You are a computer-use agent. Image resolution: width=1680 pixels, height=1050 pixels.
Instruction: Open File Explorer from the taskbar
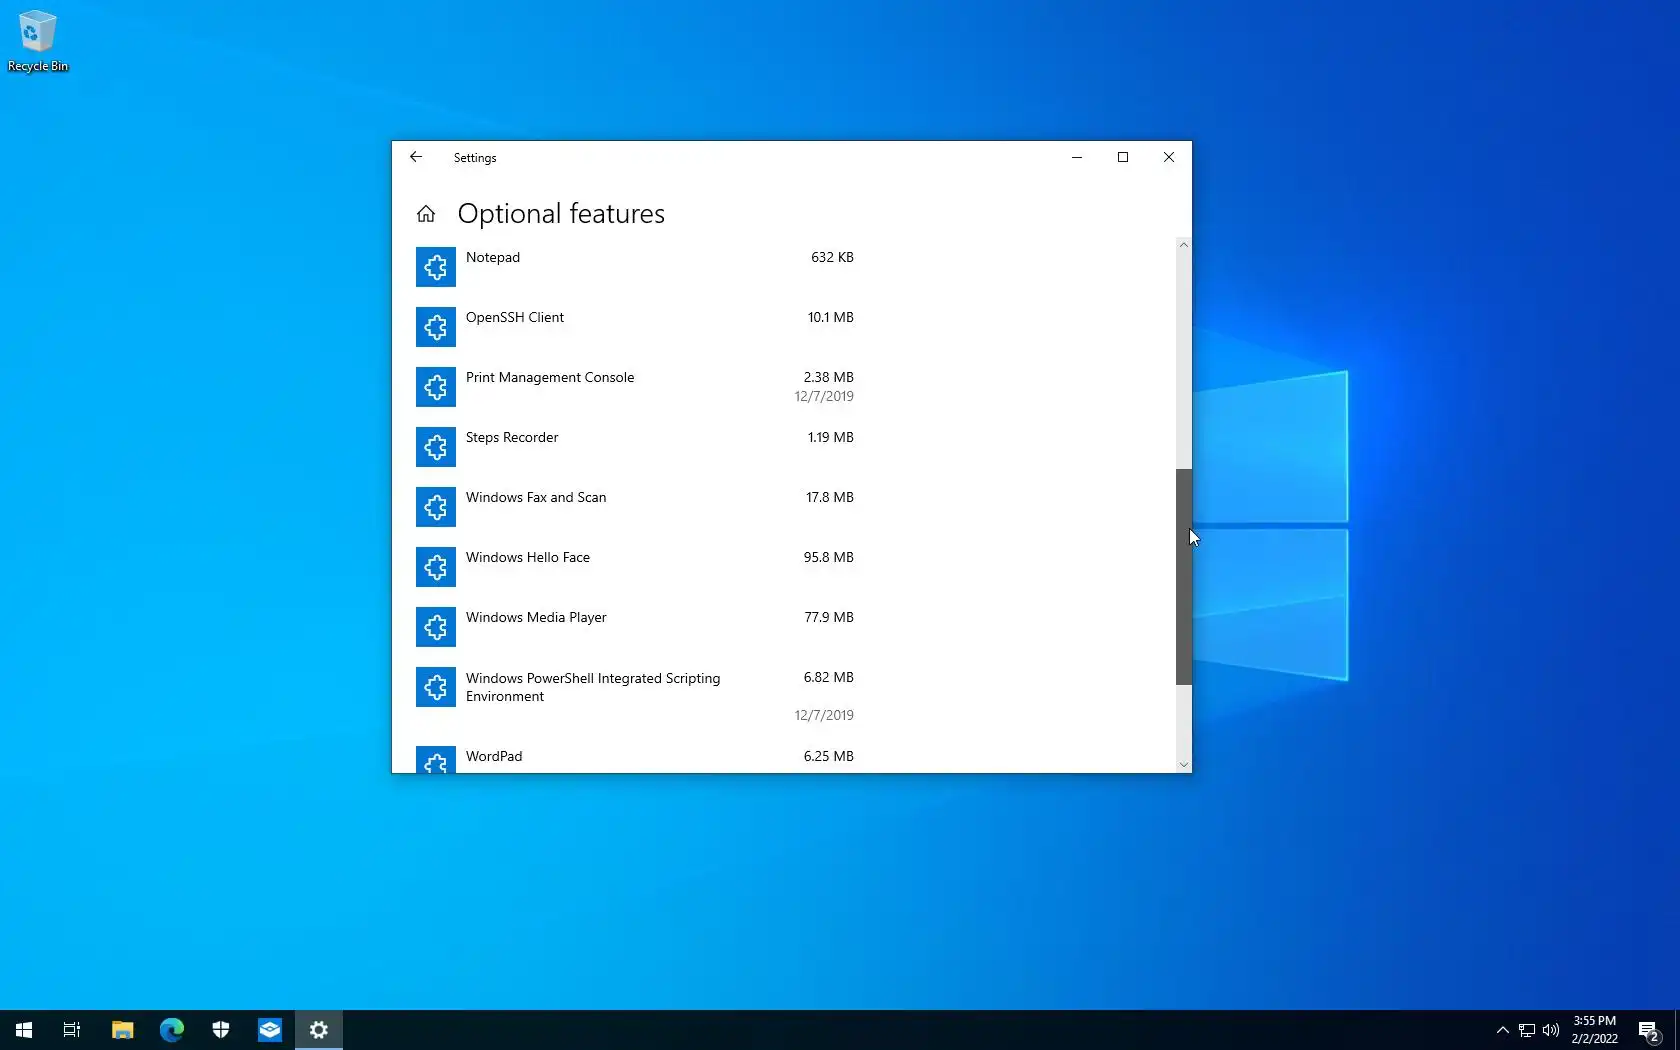click(122, 1030)
